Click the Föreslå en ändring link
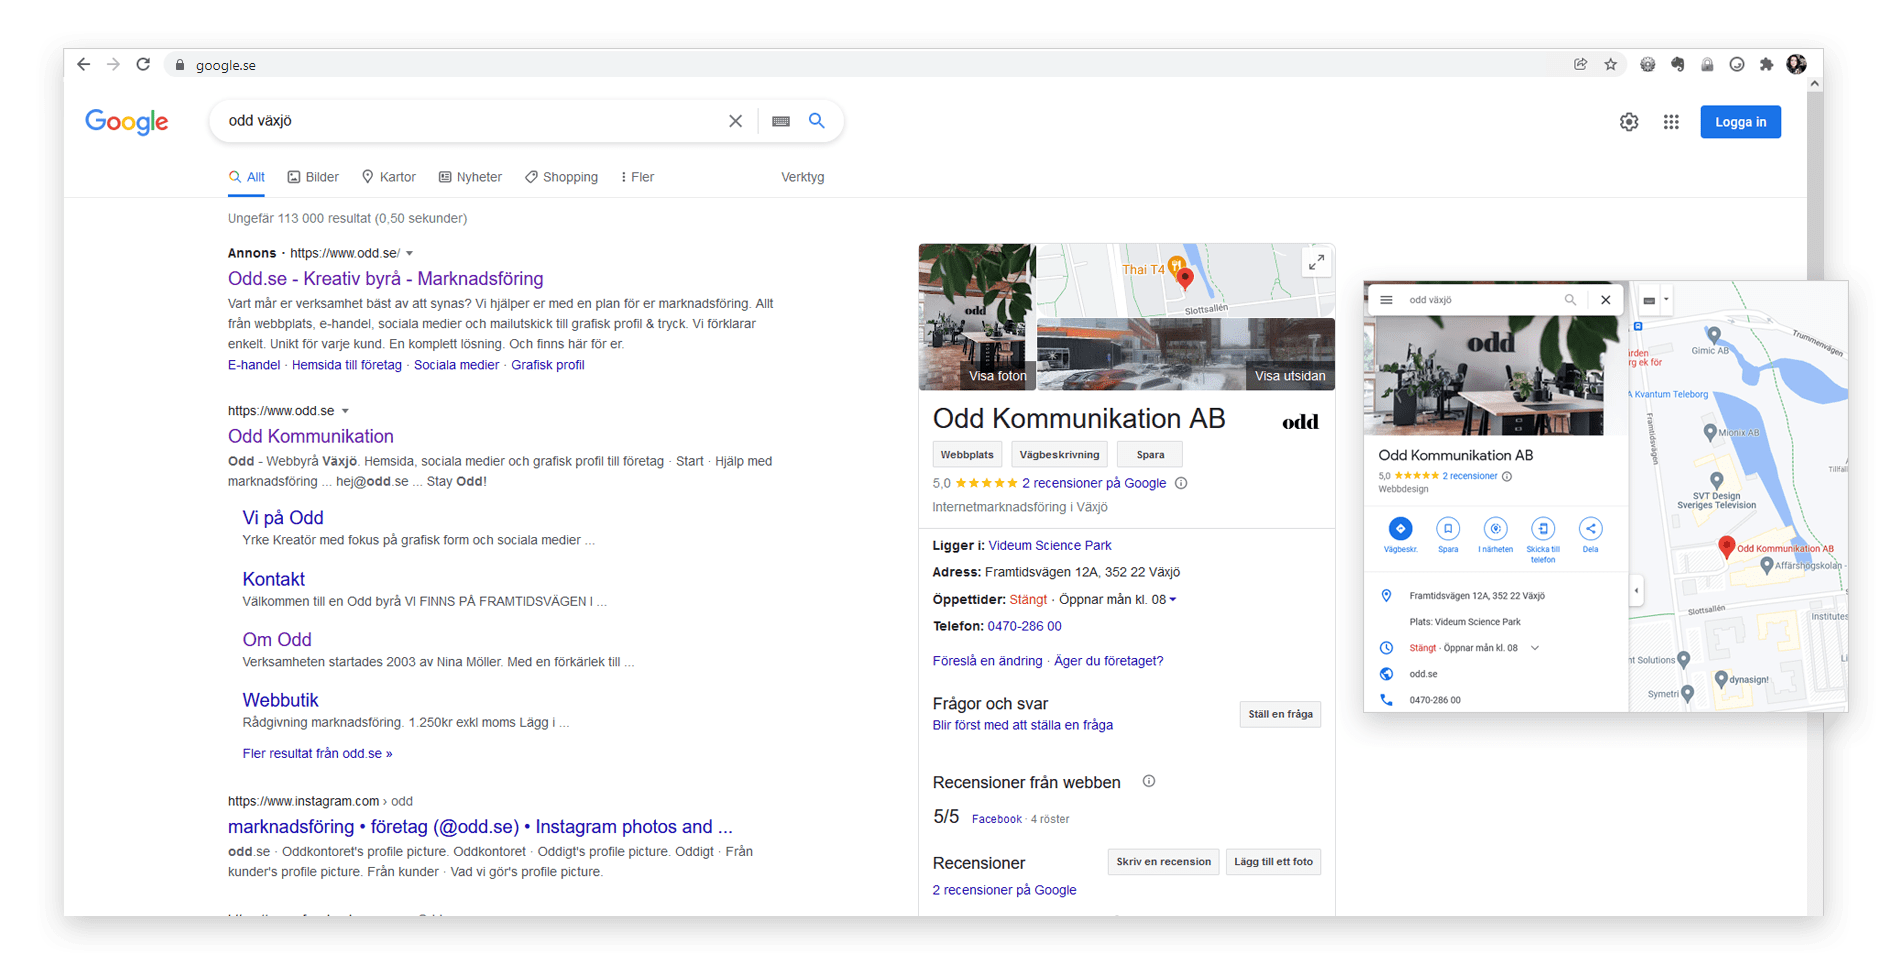Viewport: 1887px width, 978px height. pyautogui.click(x=987, y=661)
